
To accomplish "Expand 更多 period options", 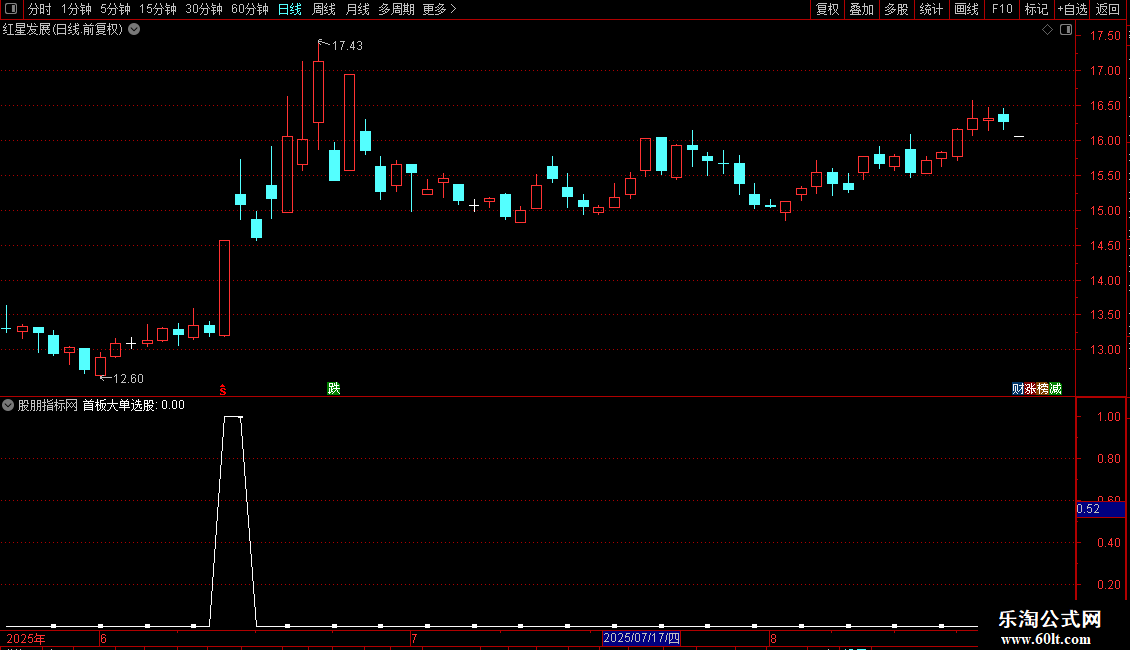I will (x=439, y=9).
